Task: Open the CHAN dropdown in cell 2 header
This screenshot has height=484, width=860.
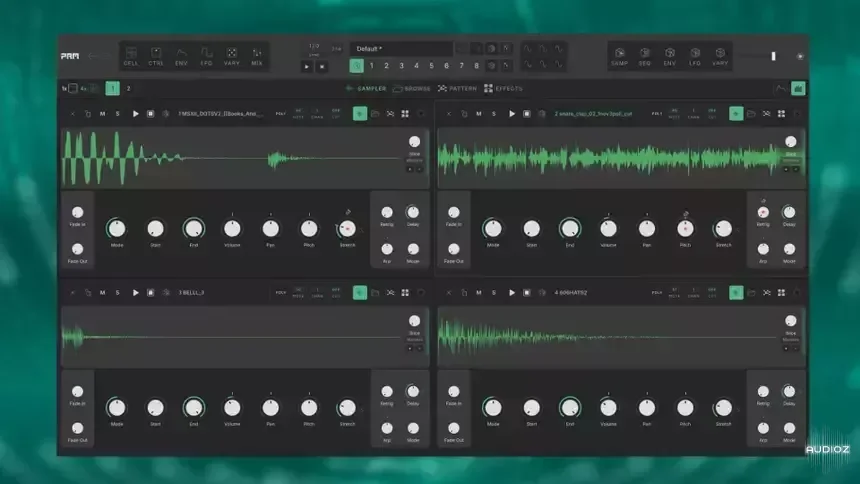Action: [693, 114]
